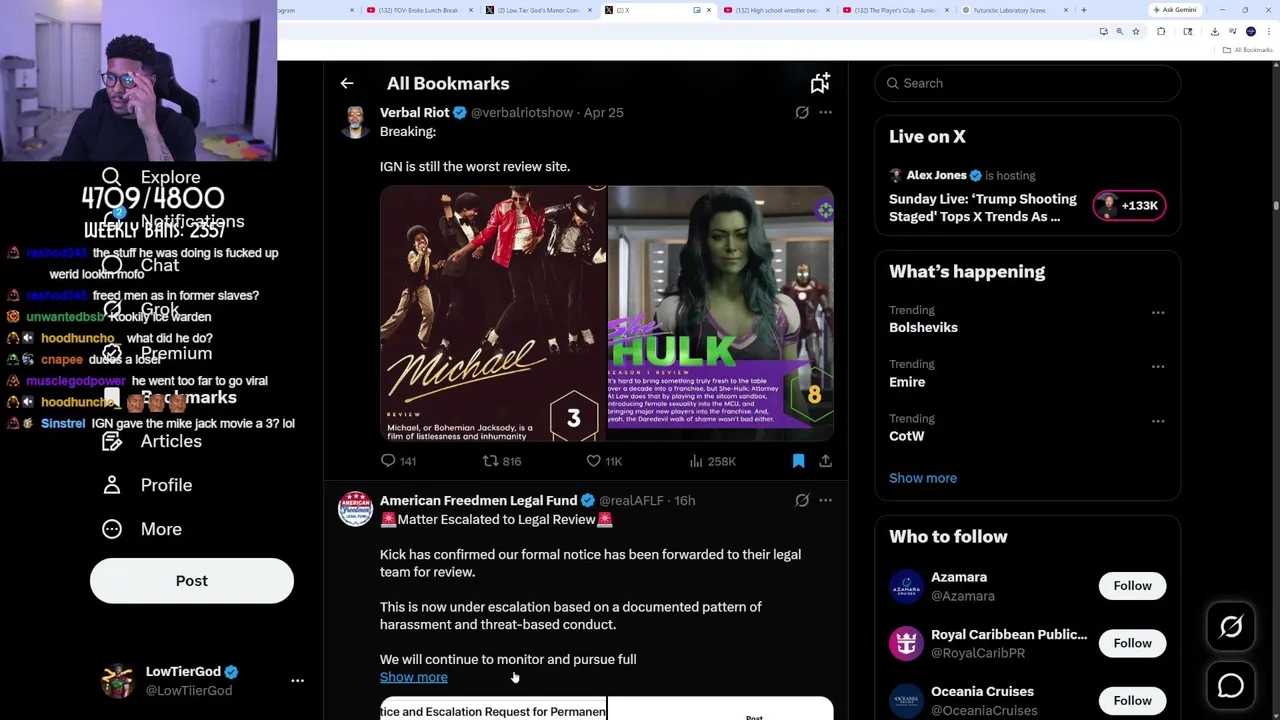The image size is (1280, 720).
Task: Open LowTierGod account menu dots
Action: pos(297,681)
